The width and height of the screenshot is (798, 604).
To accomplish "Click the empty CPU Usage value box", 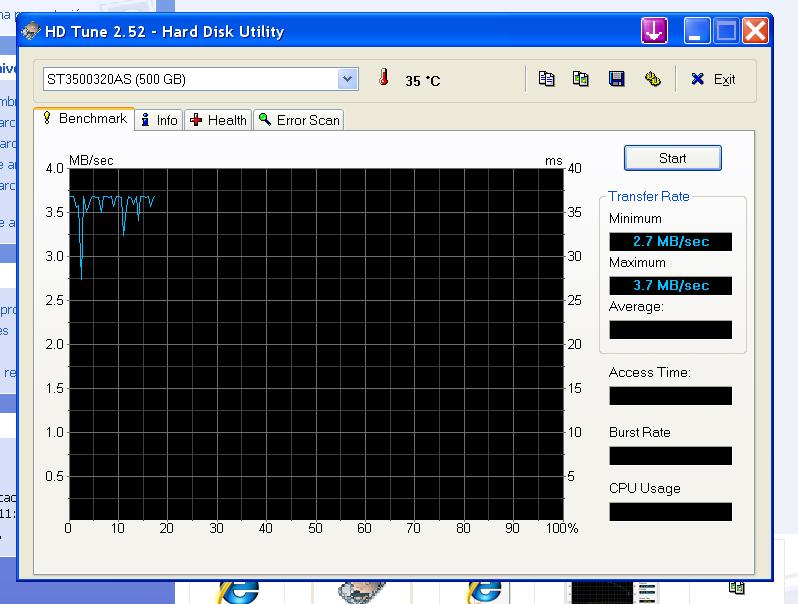I will [670, 512].
